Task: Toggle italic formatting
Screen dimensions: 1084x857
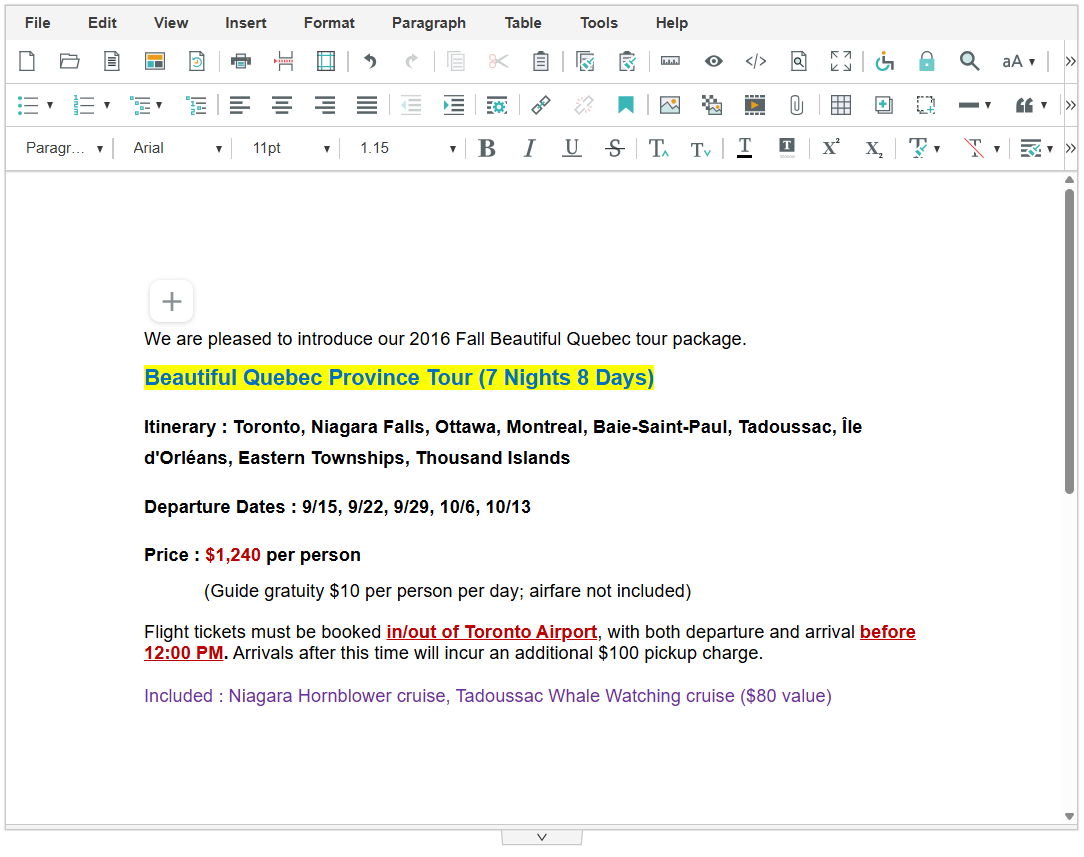Action: tap(529, 148)
